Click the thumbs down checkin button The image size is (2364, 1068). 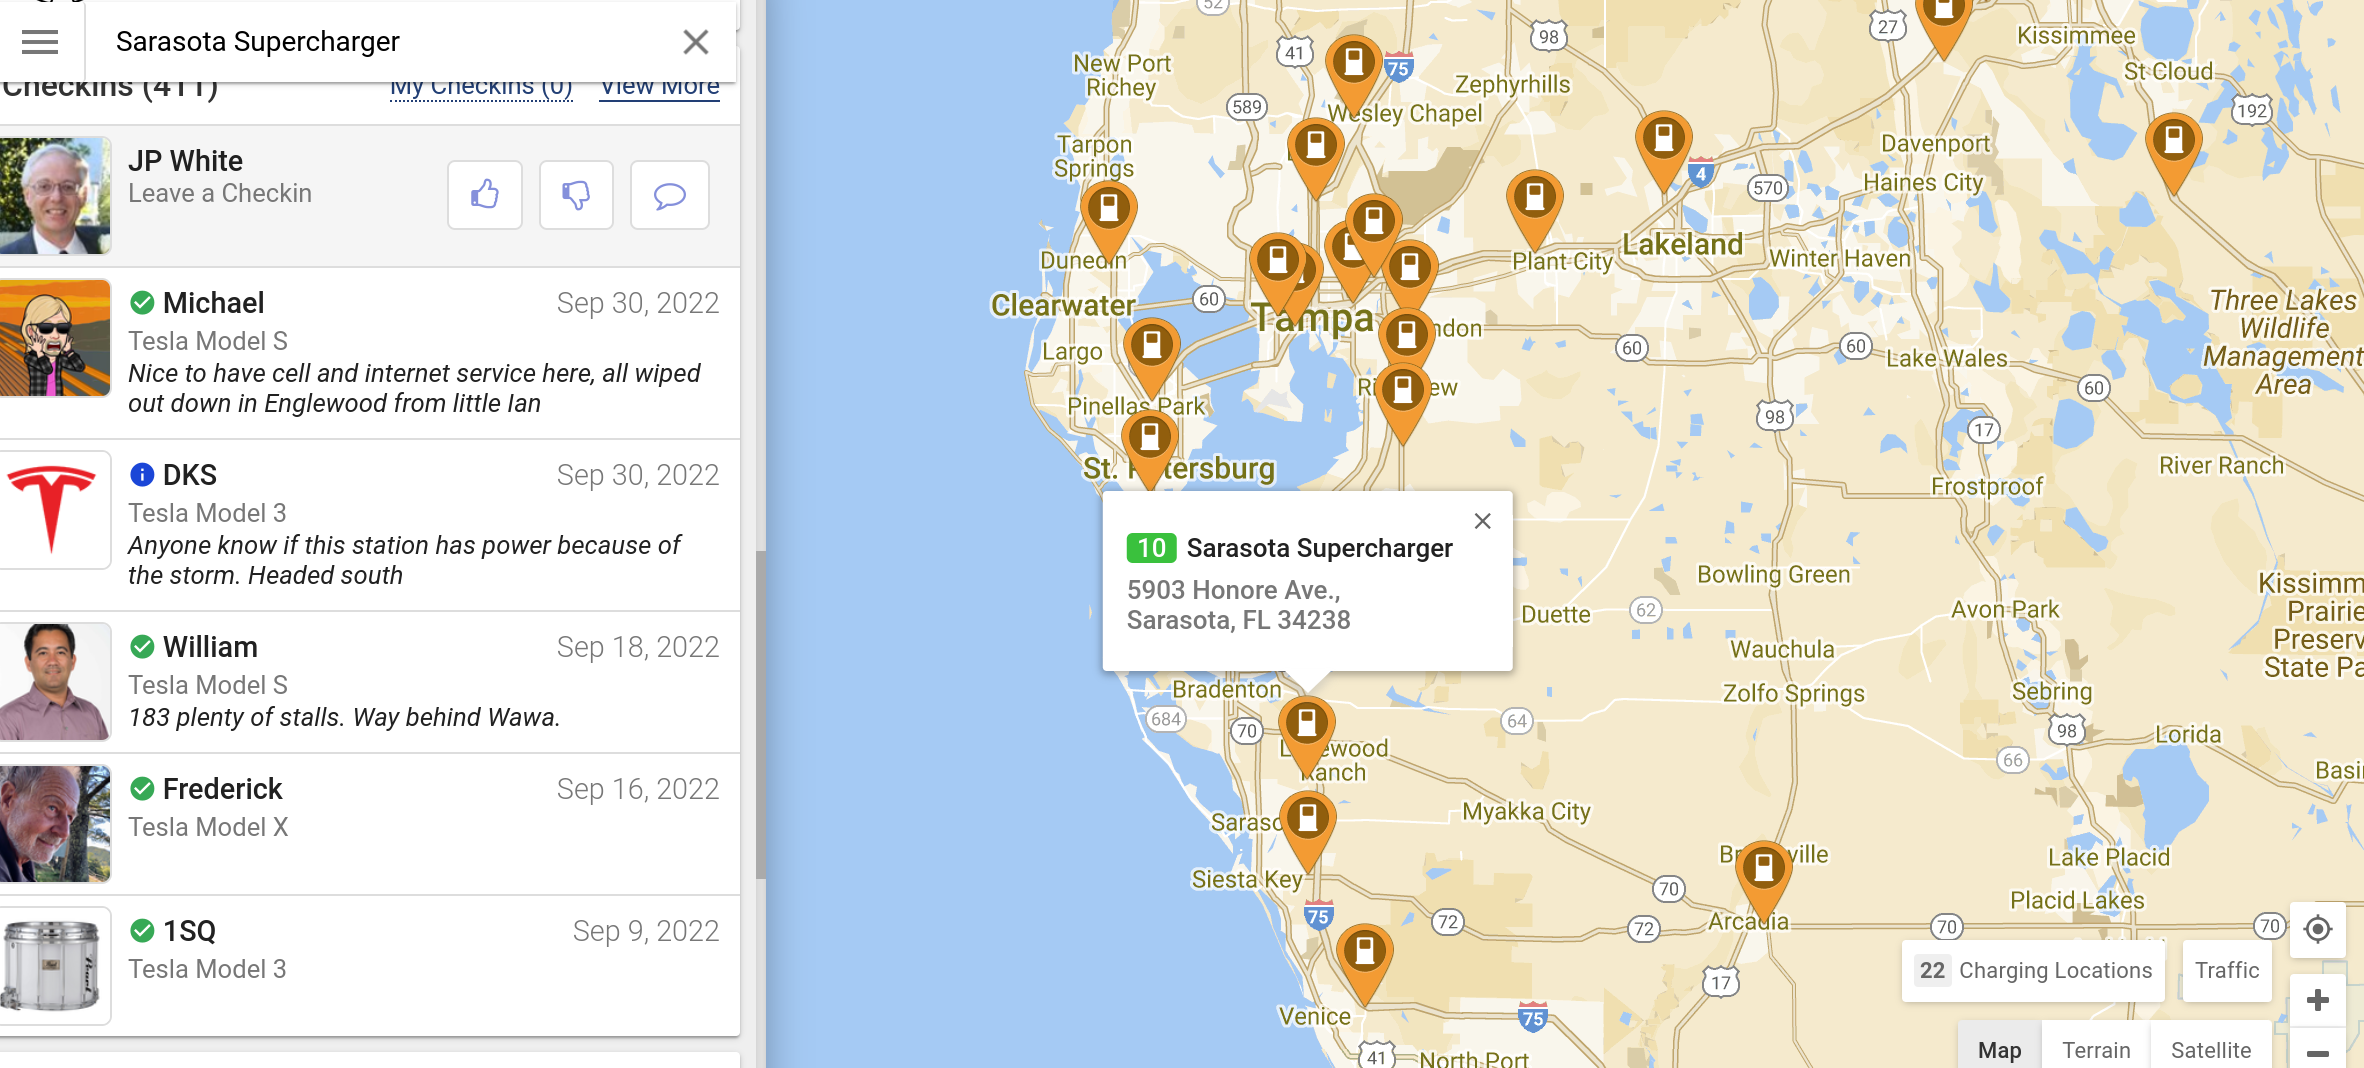[x=576, y=195]
